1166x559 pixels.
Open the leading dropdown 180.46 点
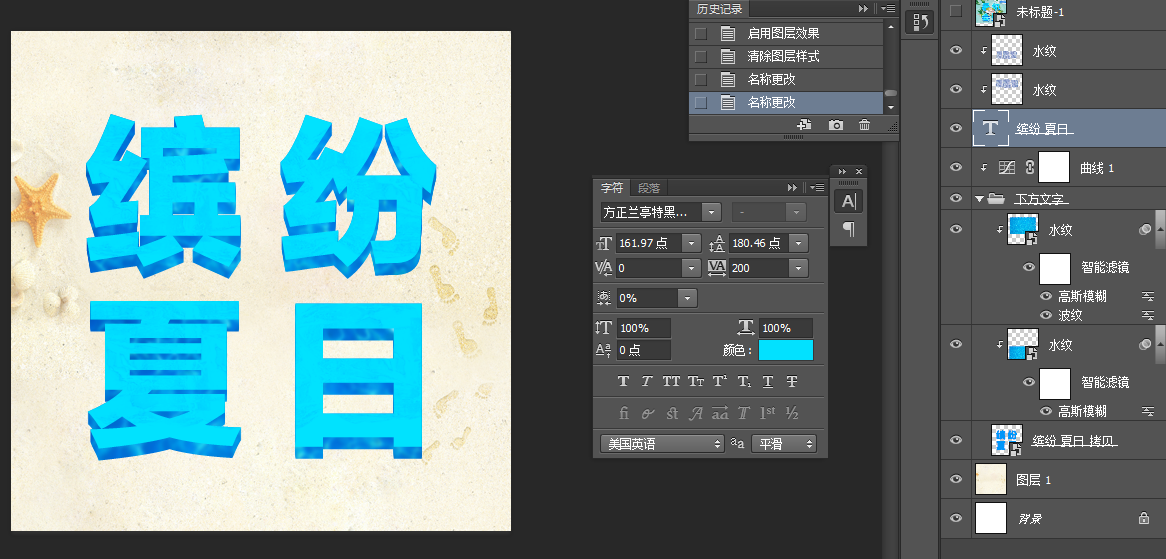799,243
